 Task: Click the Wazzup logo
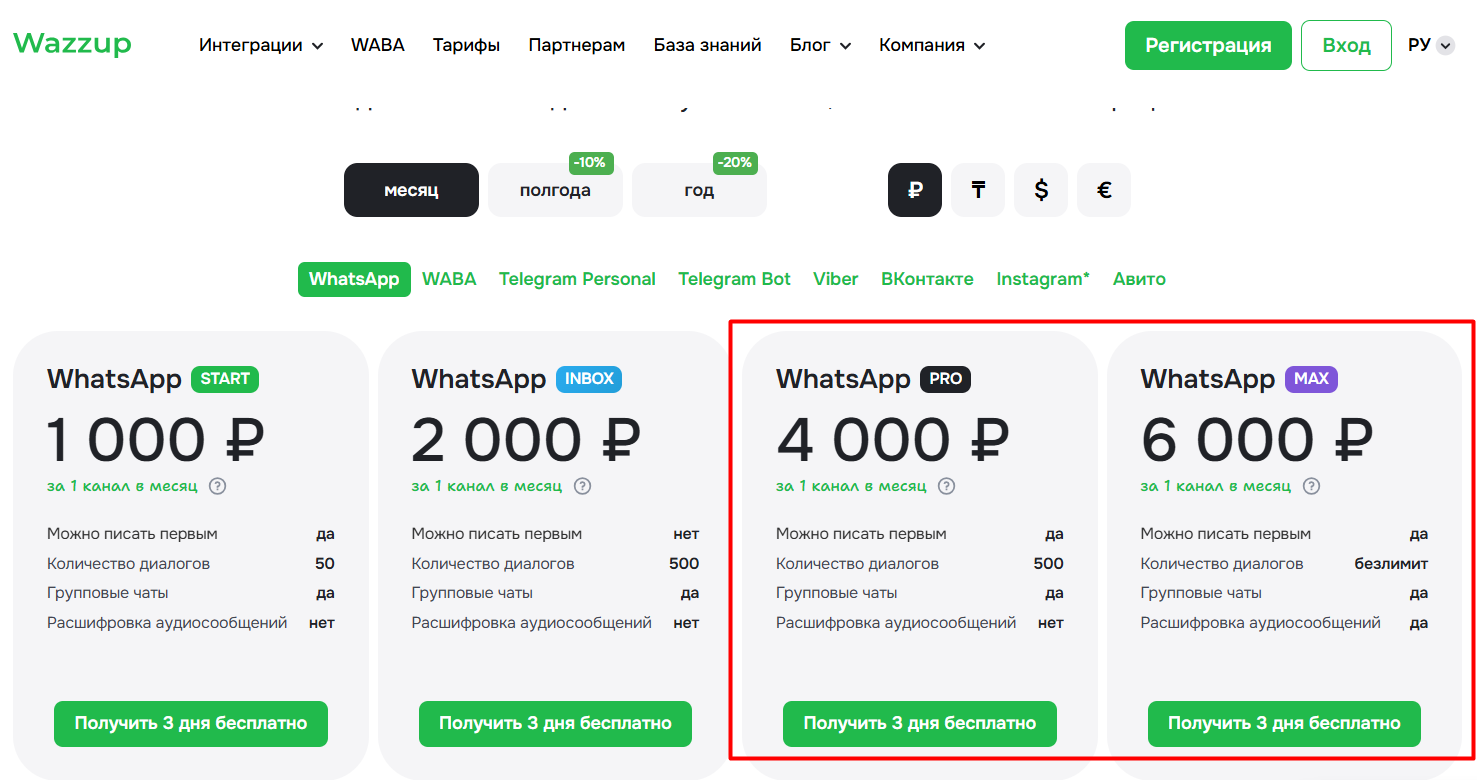[72, 44]
